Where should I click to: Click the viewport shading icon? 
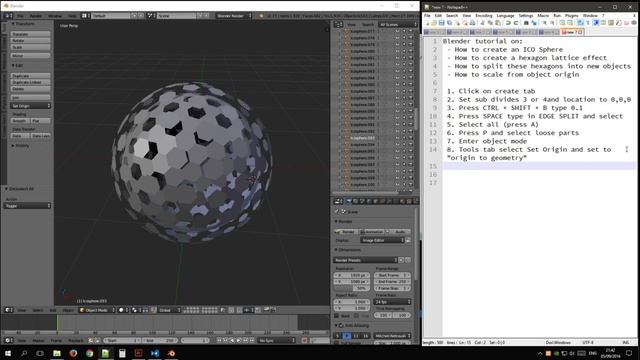(x=122, y=310)
